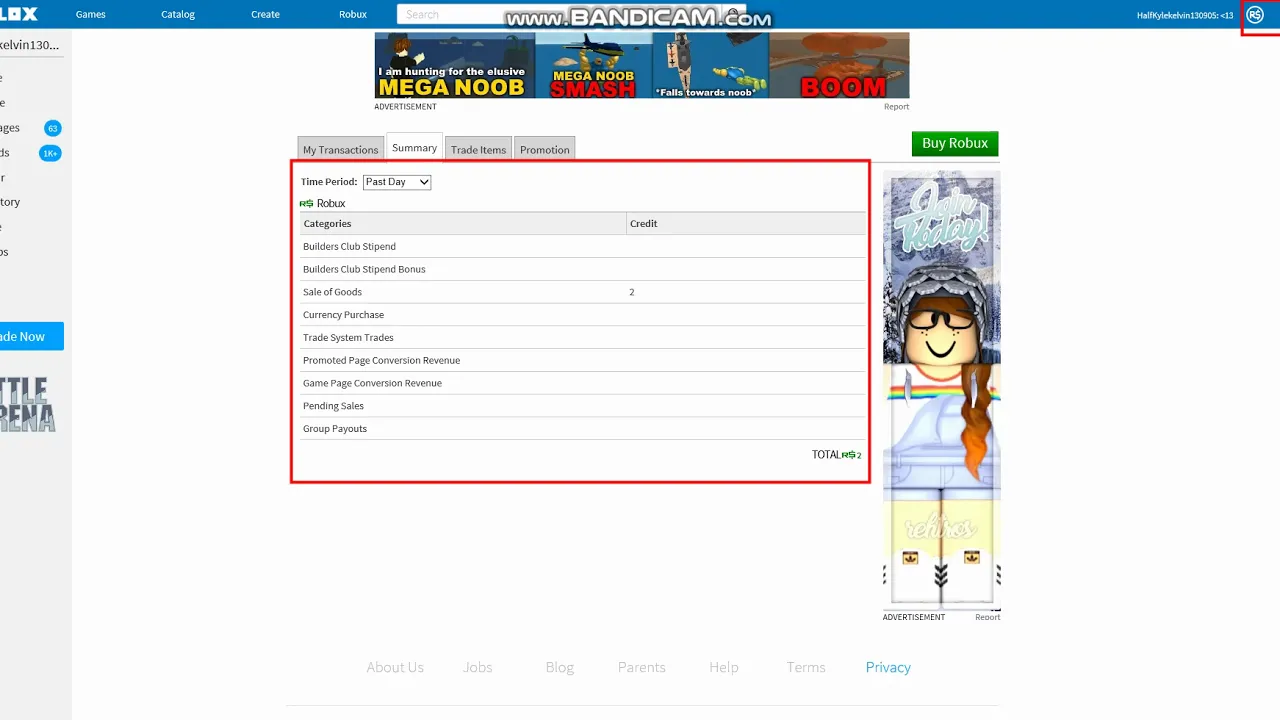Viewport: 1280px width, 720px height.
Task: Open the Promotion tab
Action: click(545, 149)
